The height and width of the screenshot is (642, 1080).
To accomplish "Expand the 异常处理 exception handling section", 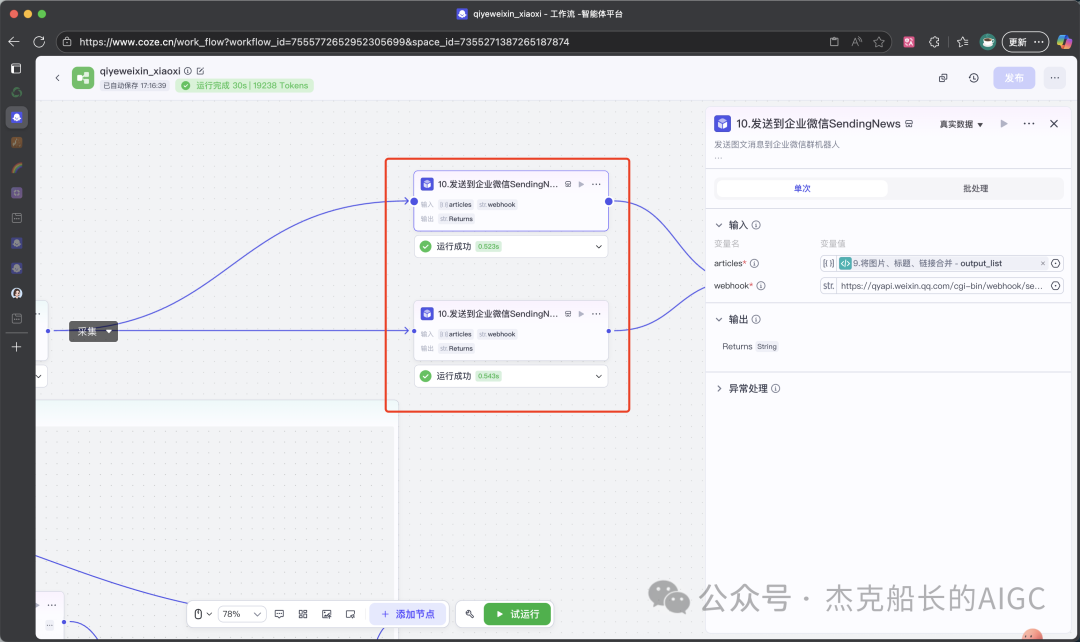I will click(719, 389).
